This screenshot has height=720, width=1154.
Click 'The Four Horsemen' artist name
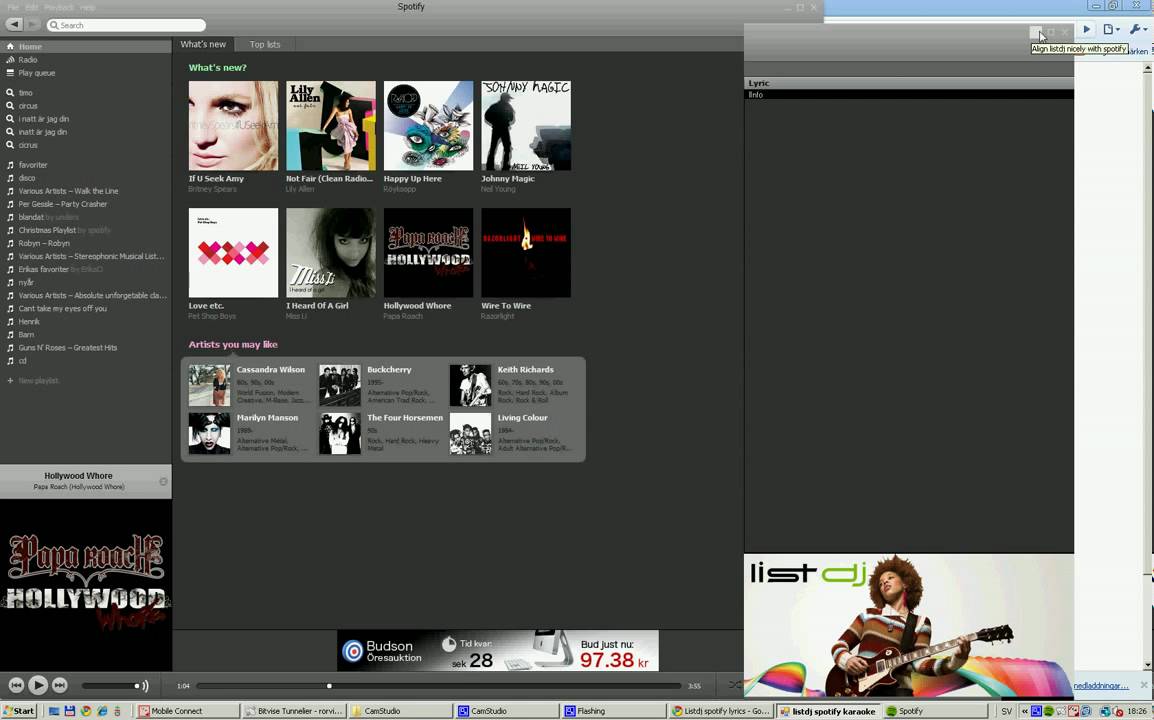click(405, 417)
